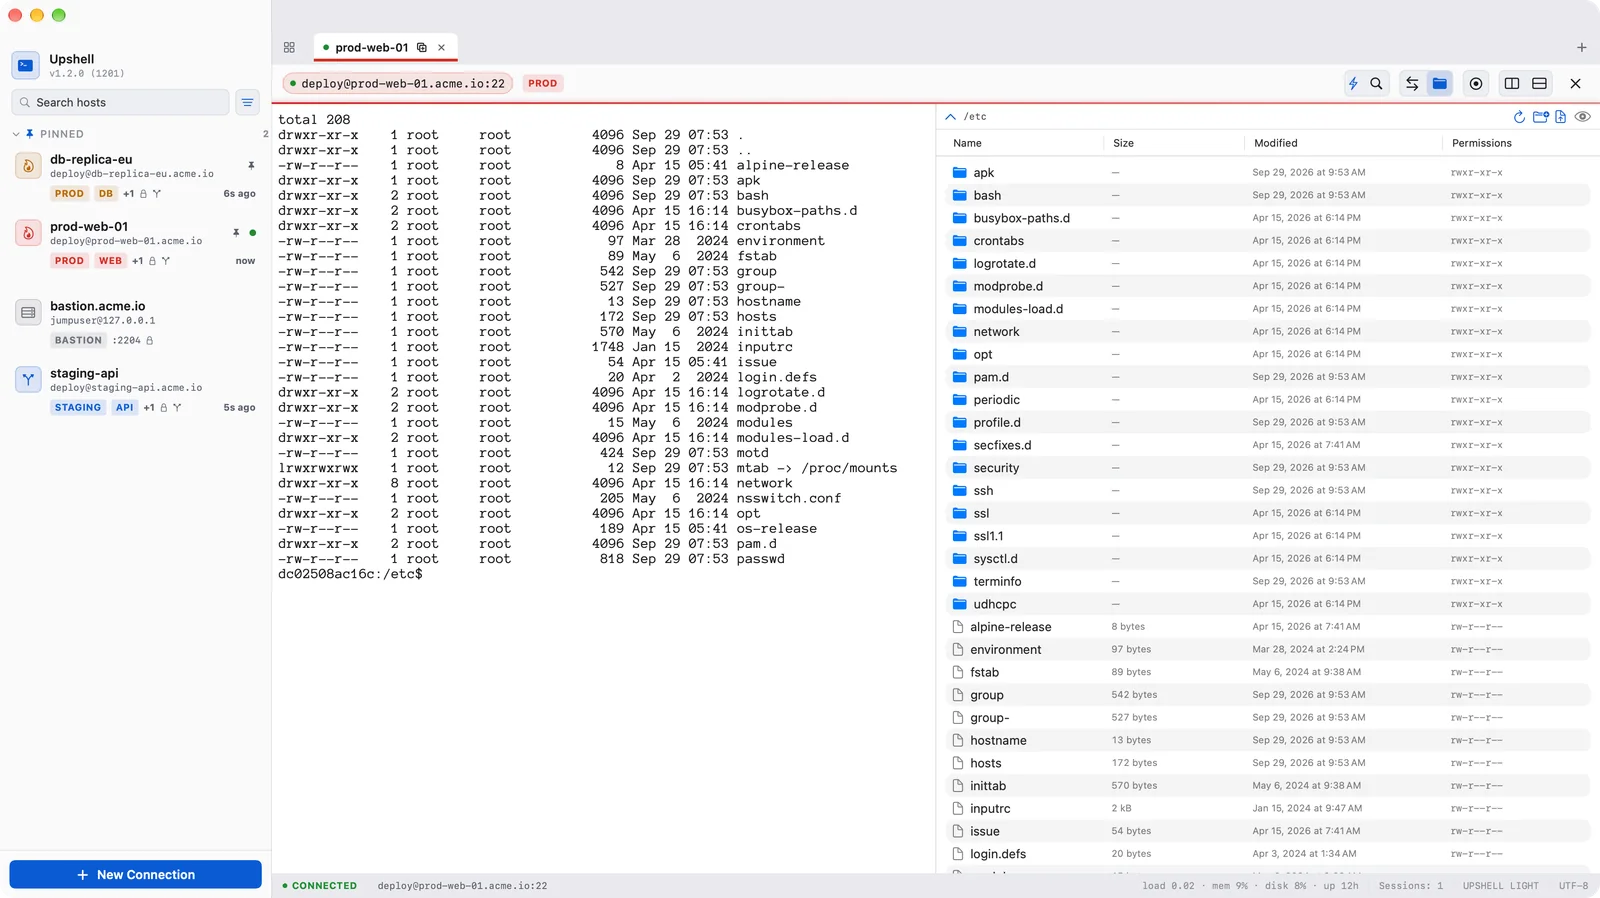Sort files by the Size column
This screenshot has width=1600, height=898.
coord(1124,143)
